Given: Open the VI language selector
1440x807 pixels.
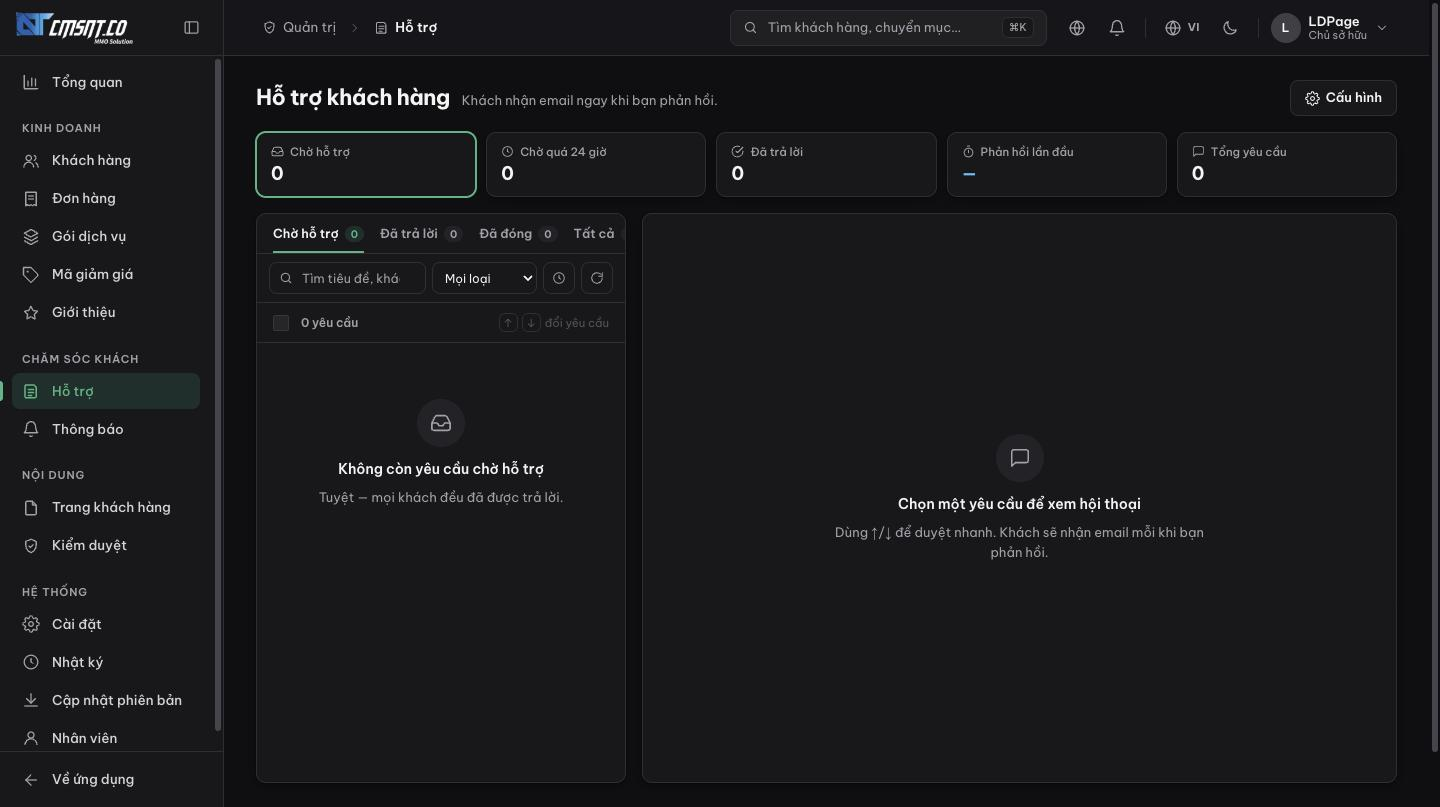Looking at the screenshot, I should 1182,28.
